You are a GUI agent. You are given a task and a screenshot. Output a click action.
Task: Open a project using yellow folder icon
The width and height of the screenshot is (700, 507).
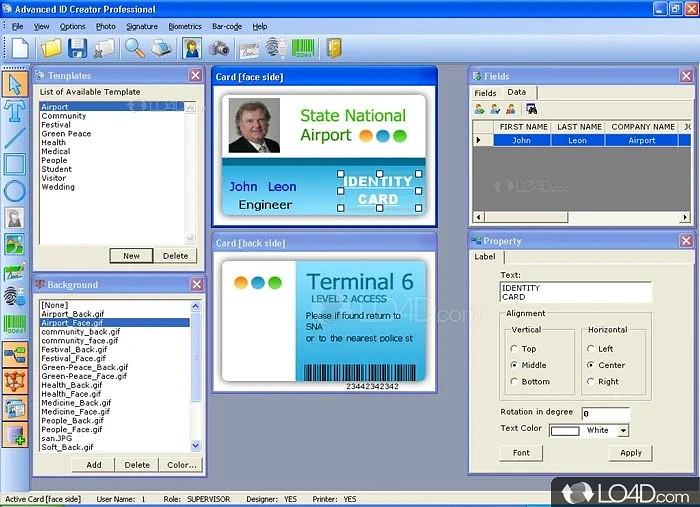coord(51,48)
